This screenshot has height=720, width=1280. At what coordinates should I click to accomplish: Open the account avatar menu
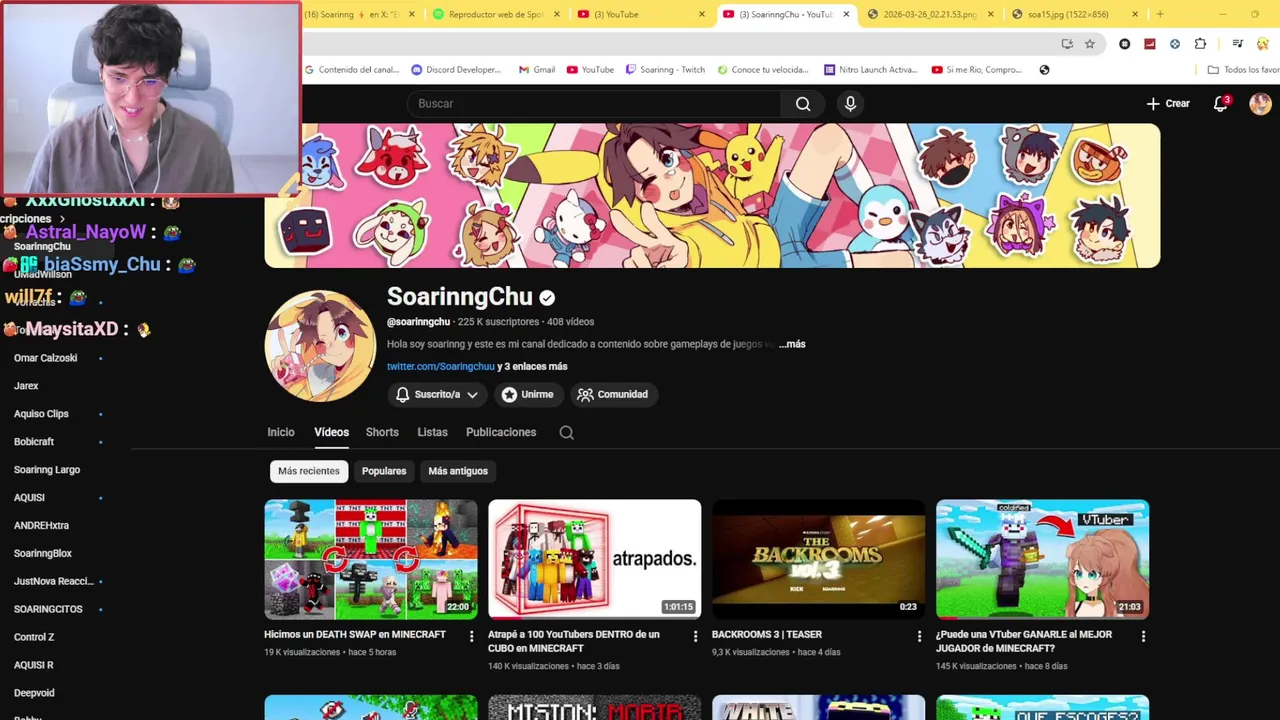[1260, 104]
